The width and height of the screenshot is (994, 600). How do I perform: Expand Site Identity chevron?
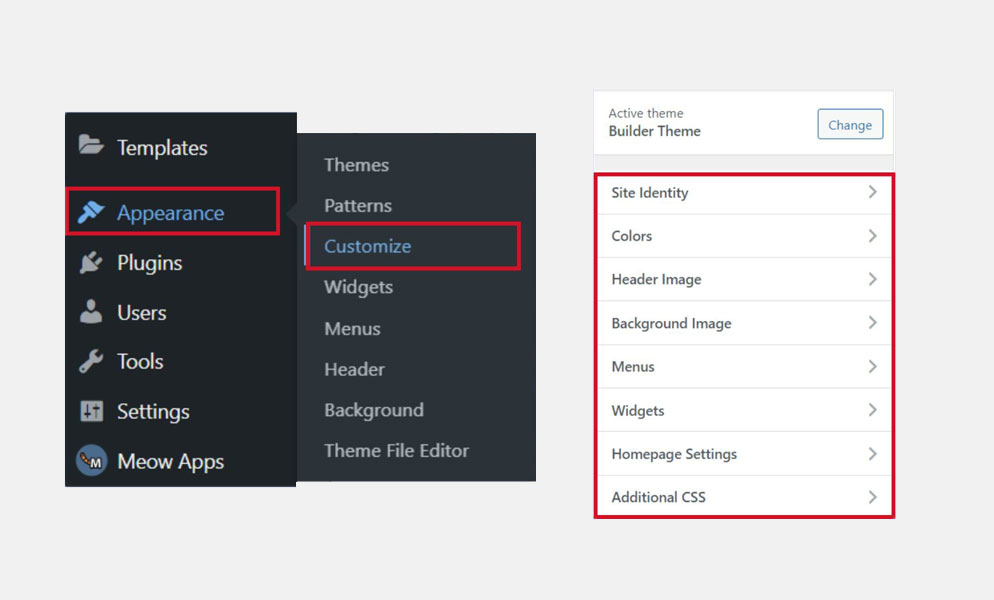[x=873, y=192]
